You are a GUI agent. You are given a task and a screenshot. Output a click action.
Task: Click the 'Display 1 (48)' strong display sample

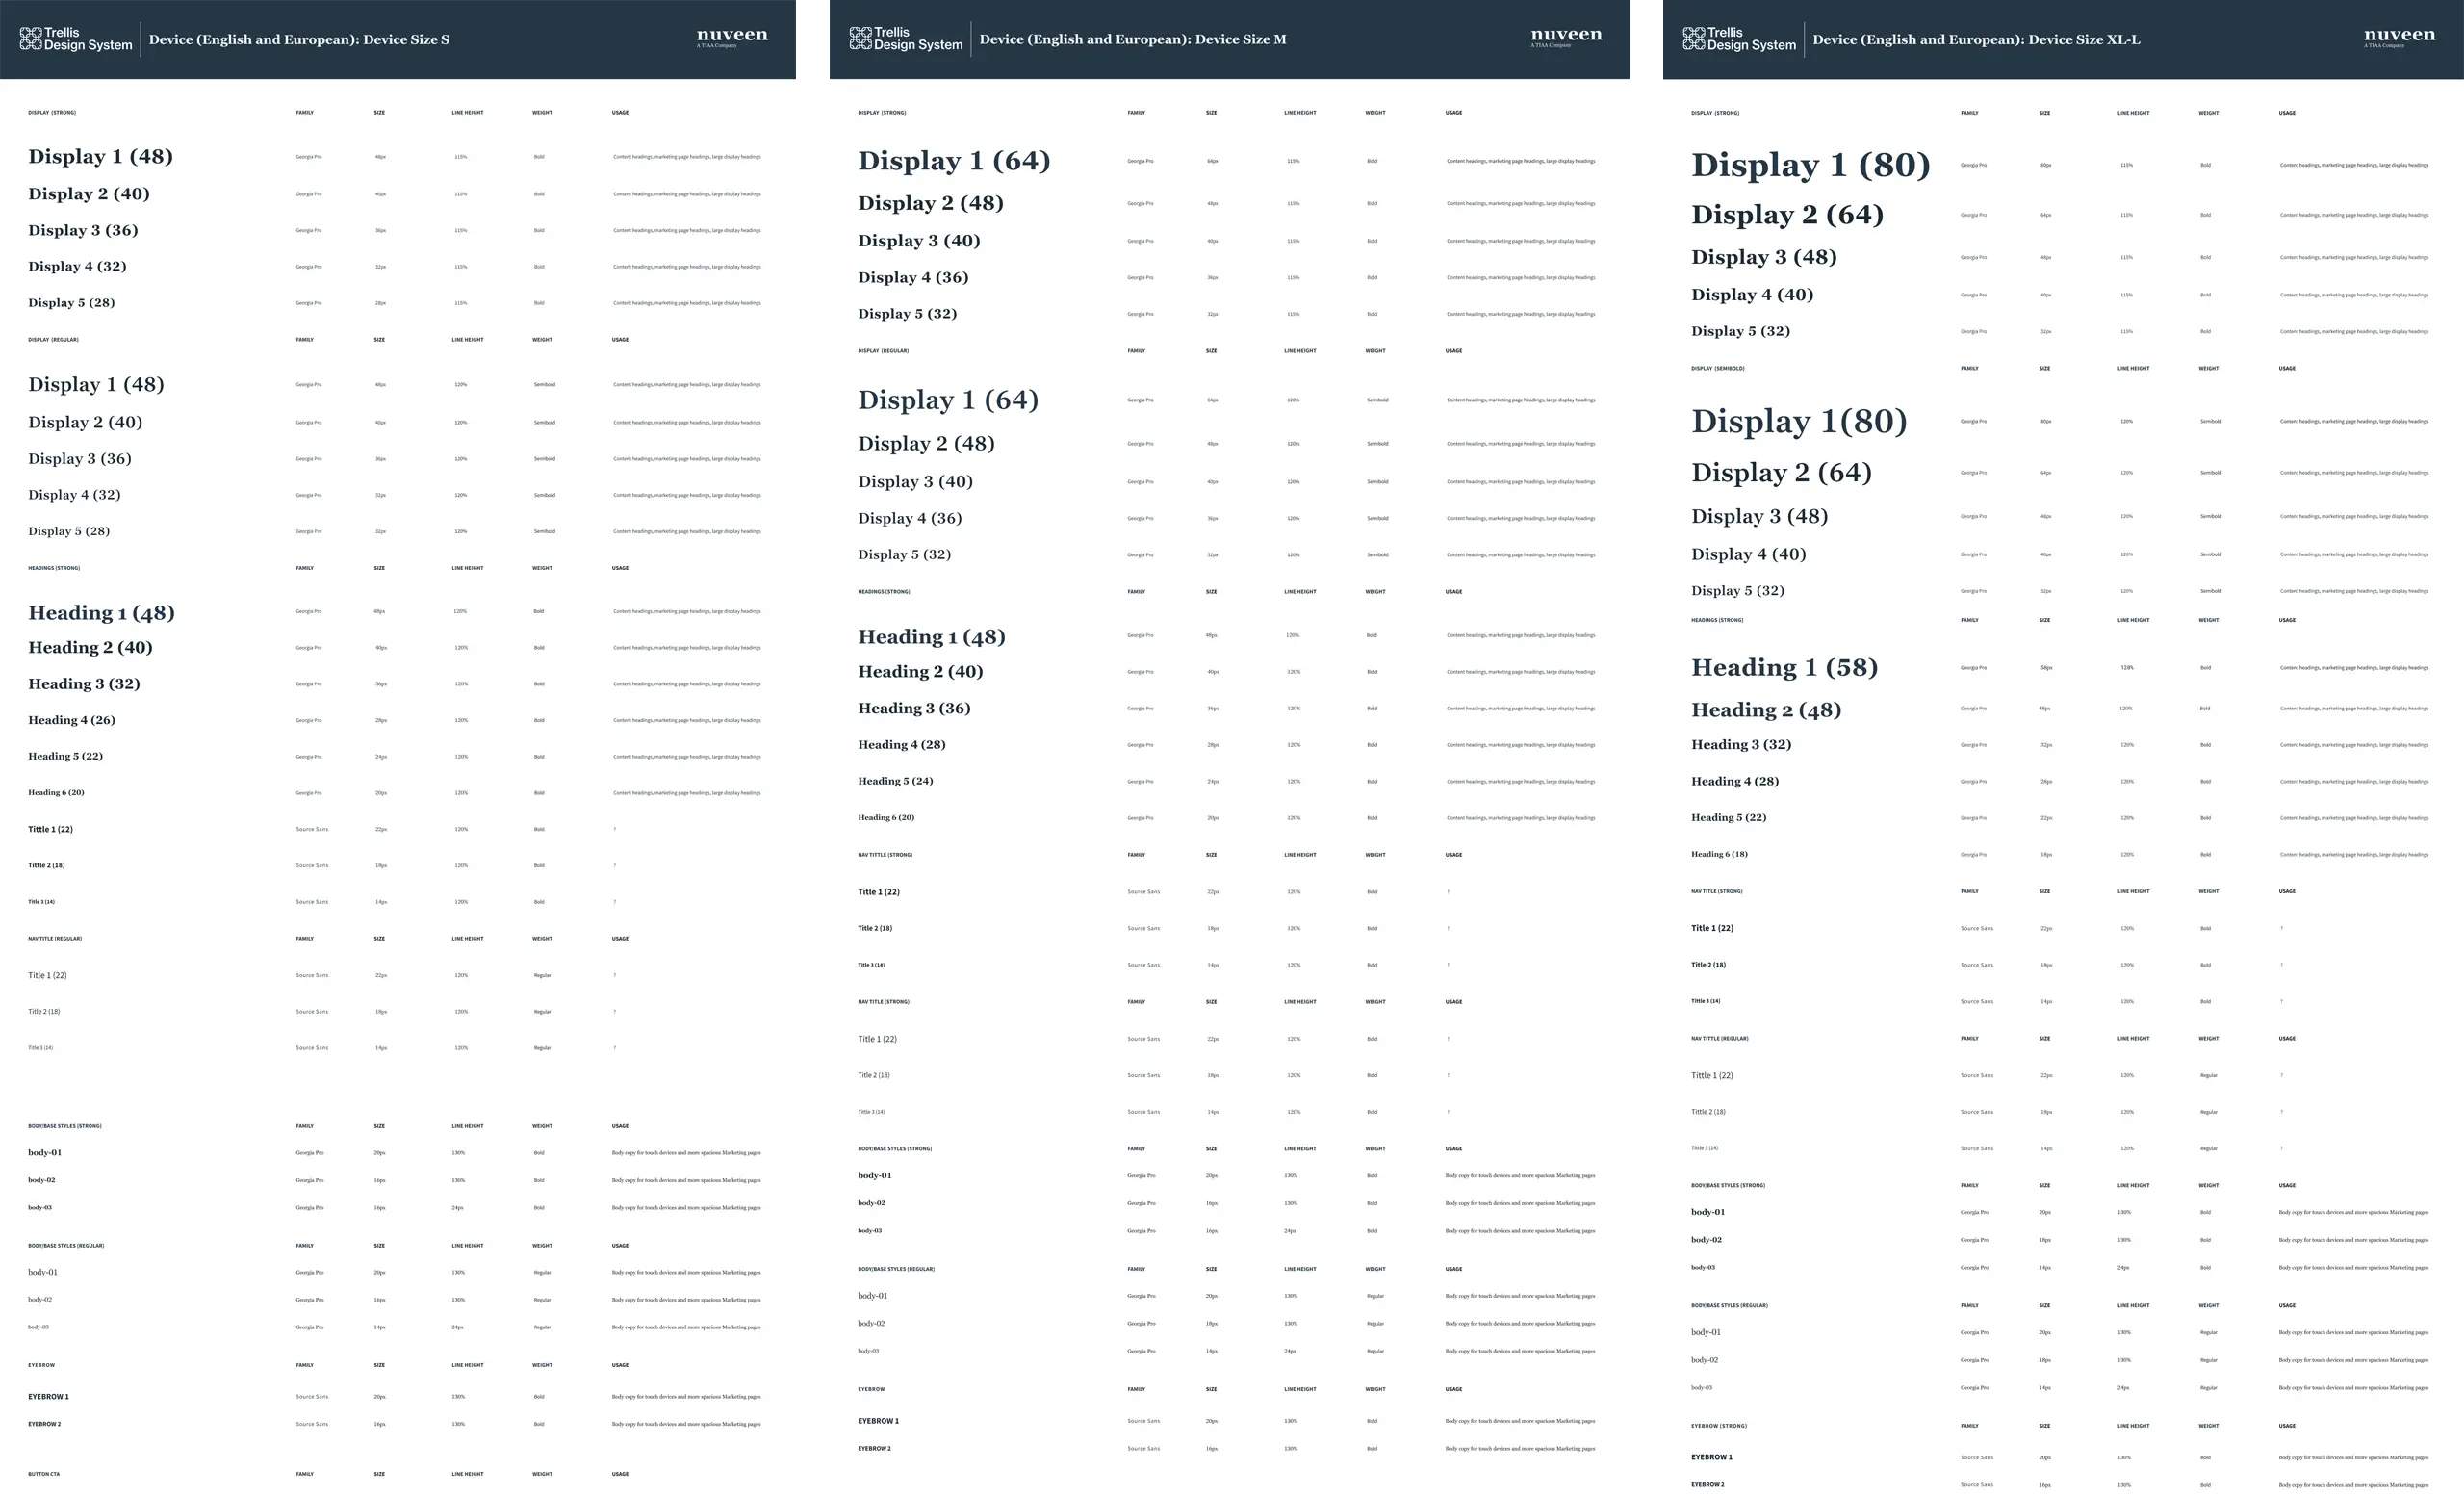click(100, 156)
